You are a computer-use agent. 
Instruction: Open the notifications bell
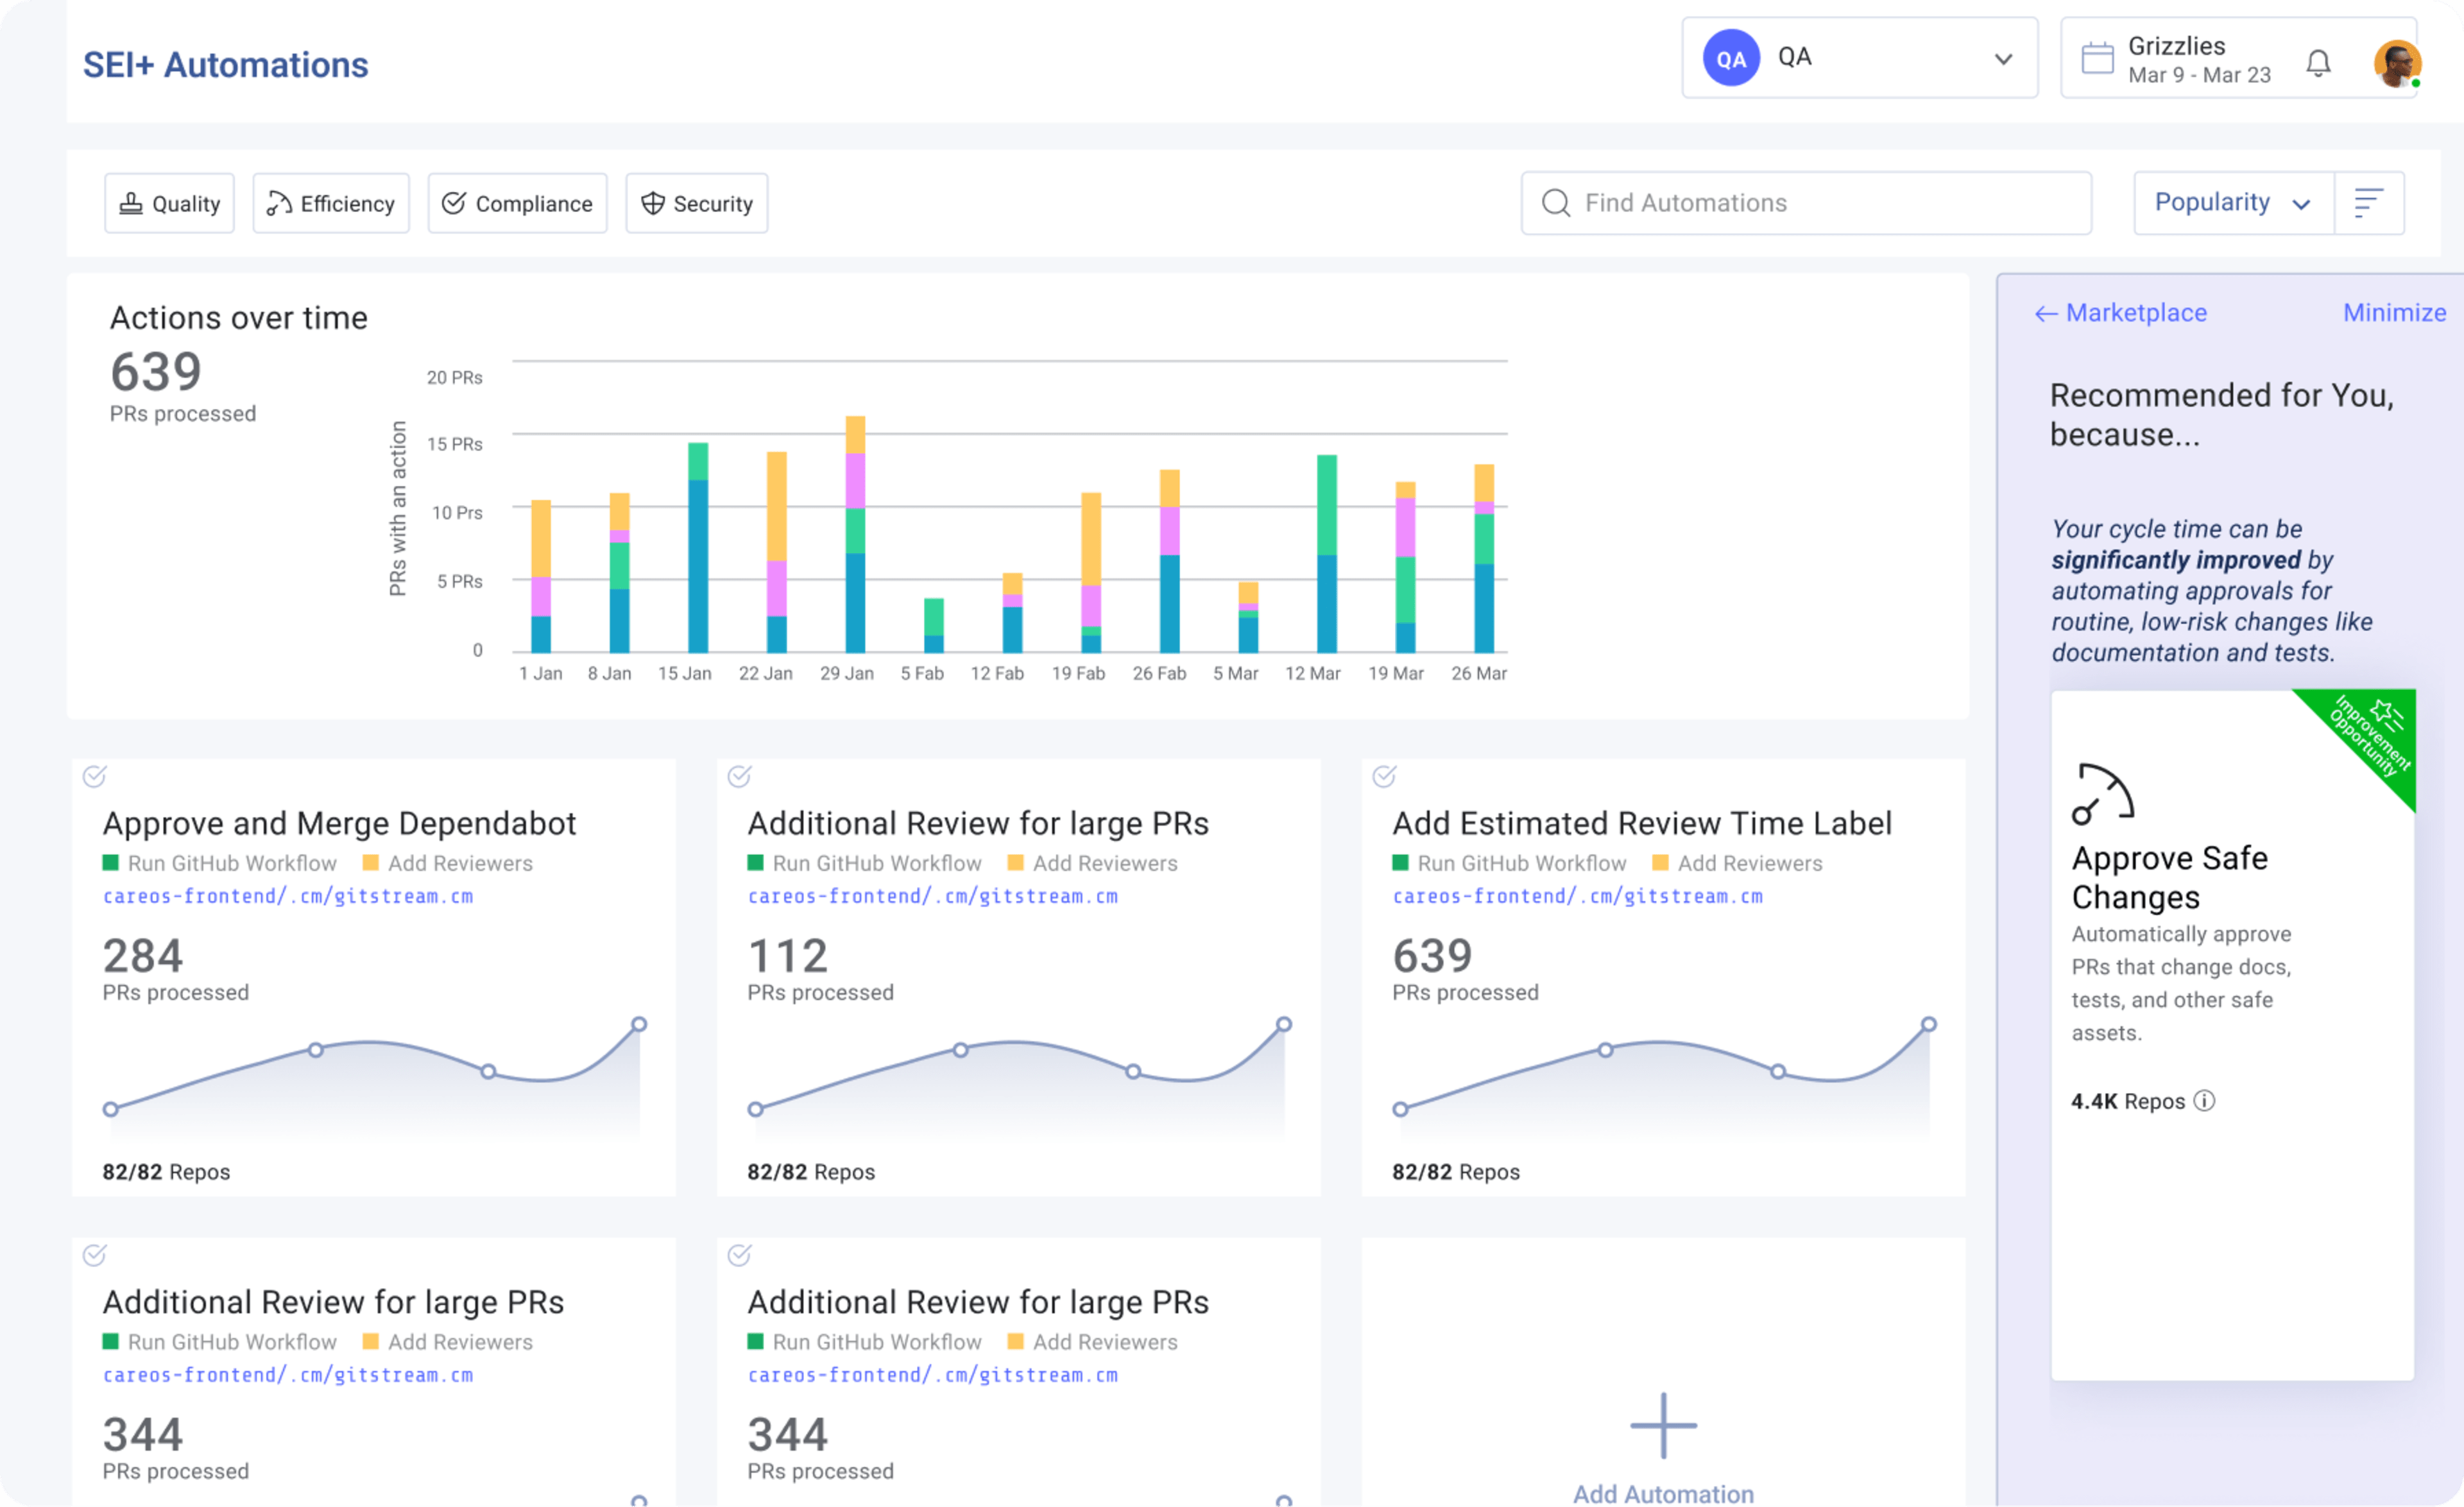(2318, 63)
